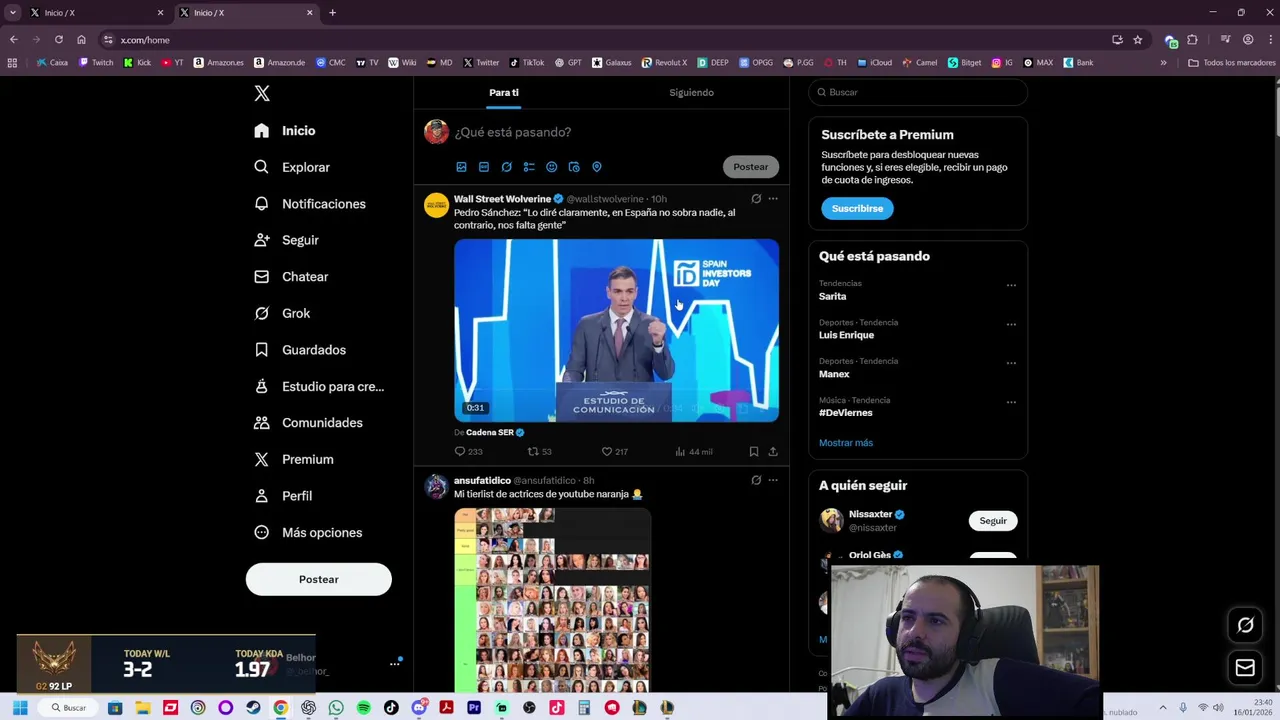Add a GIF to the post
The height and width of the screenshot is (720, 1280).
pos(484,167)
